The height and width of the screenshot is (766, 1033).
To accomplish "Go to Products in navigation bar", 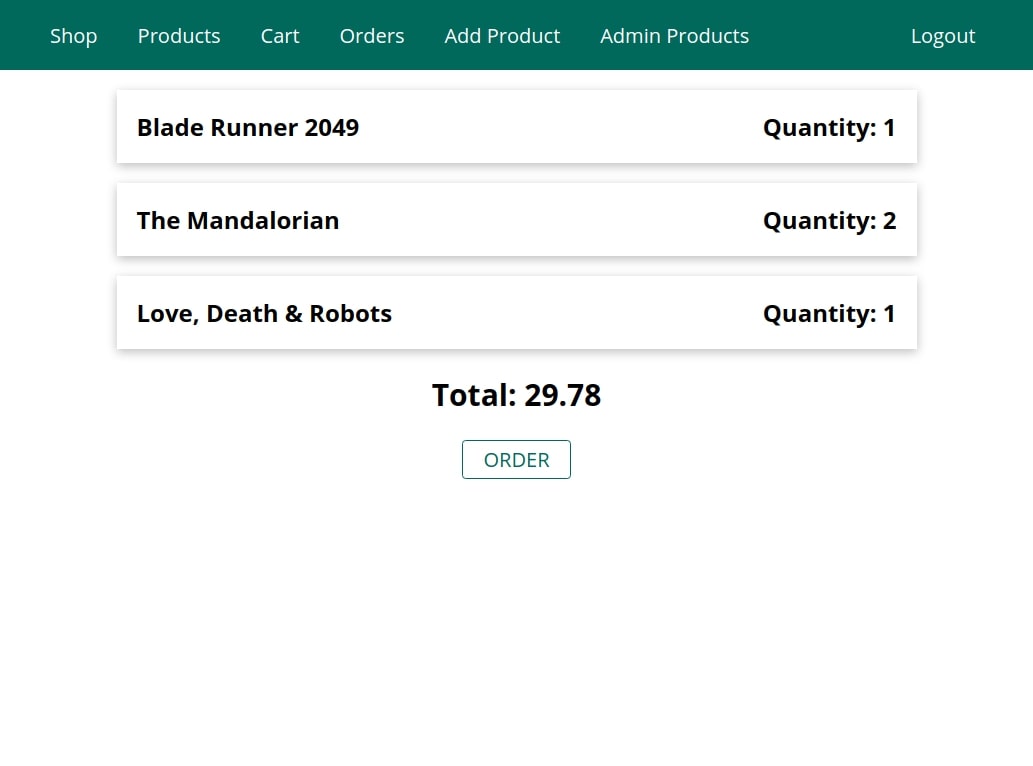I will pos(179,36).
